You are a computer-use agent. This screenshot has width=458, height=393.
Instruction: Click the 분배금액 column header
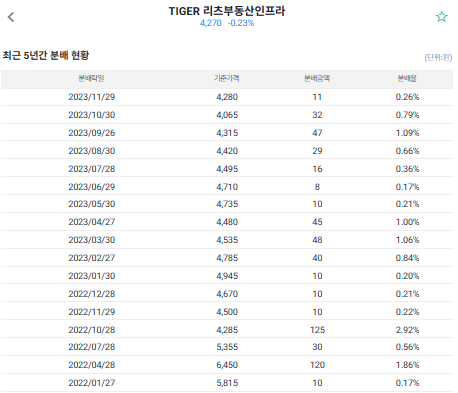[x=317, y=78]
